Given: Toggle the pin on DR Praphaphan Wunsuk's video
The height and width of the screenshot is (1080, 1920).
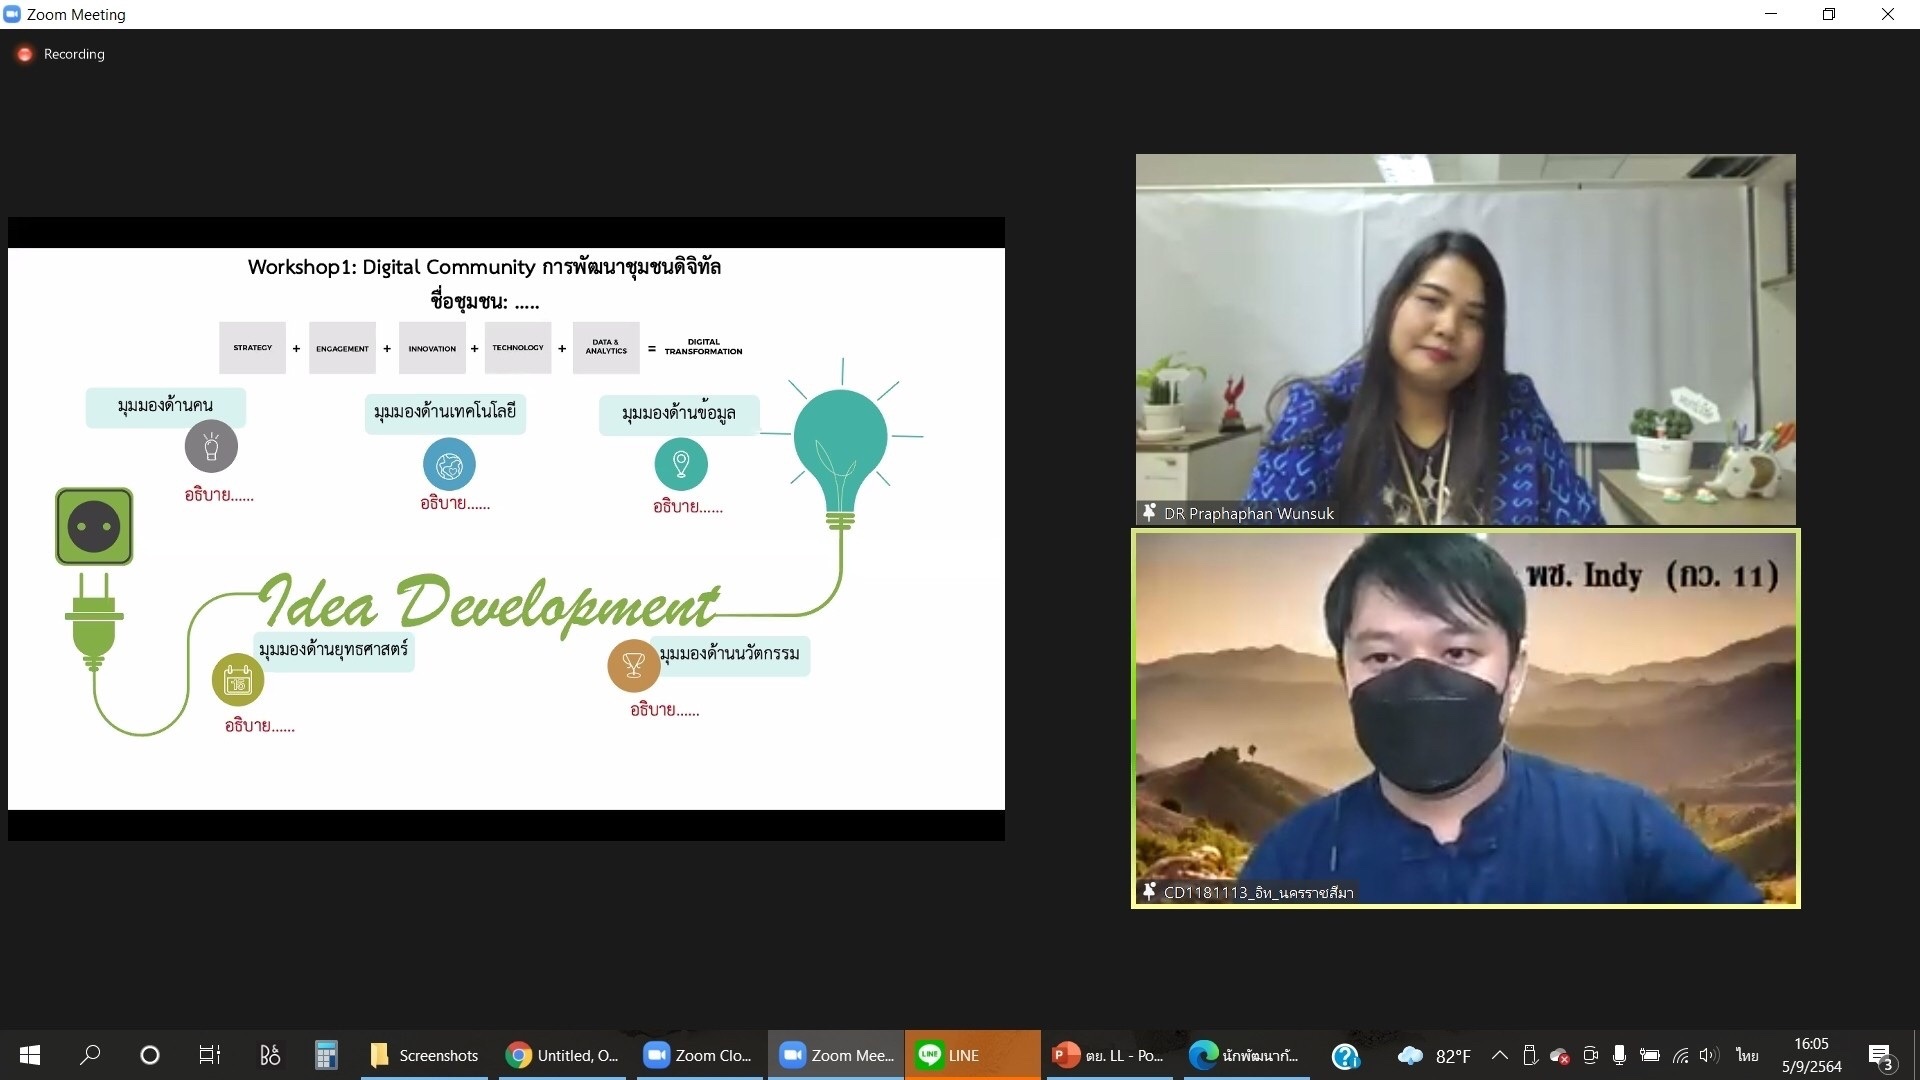Looking at the screenshot, I should [1148, 513].
